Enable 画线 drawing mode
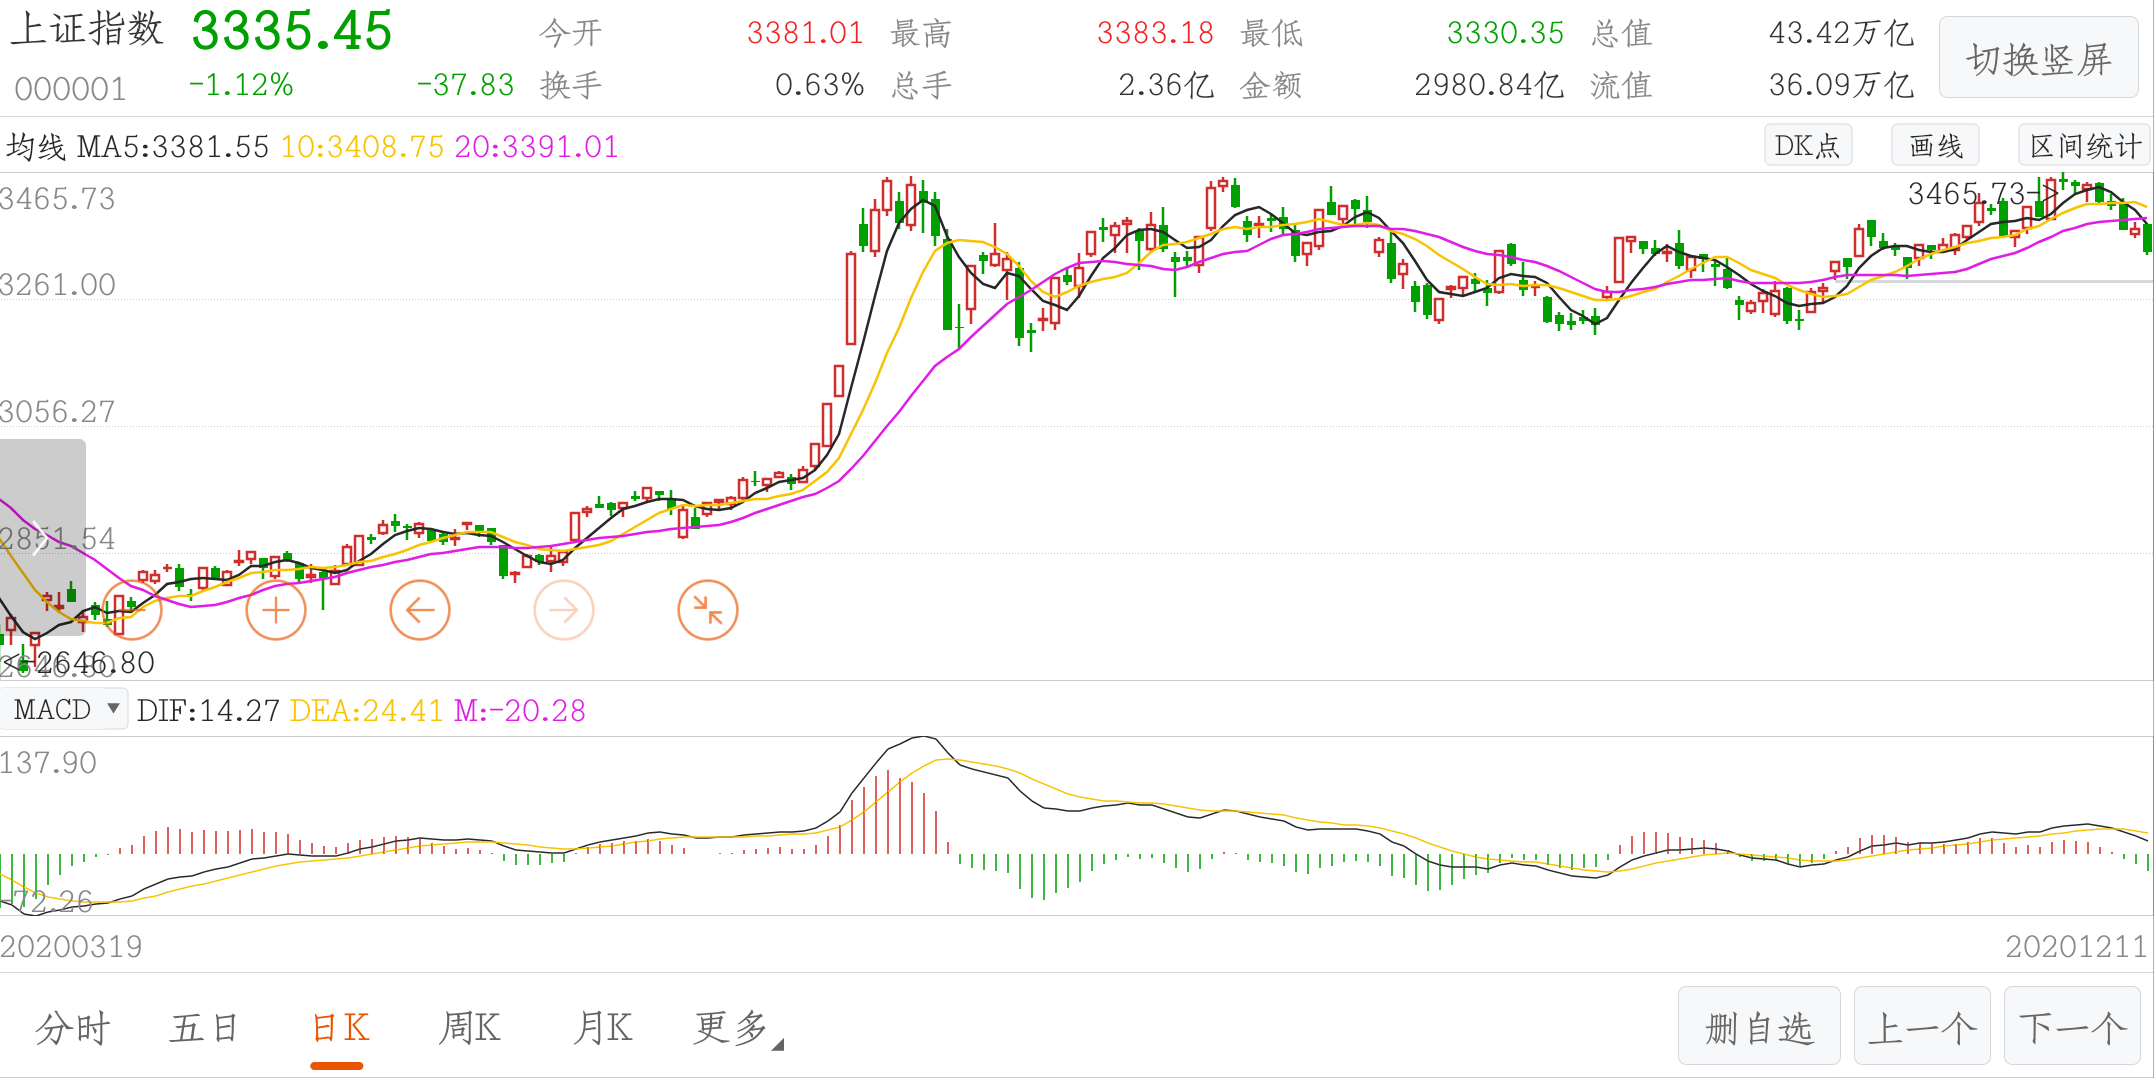2154x1078 pixels. [1936, 146]
